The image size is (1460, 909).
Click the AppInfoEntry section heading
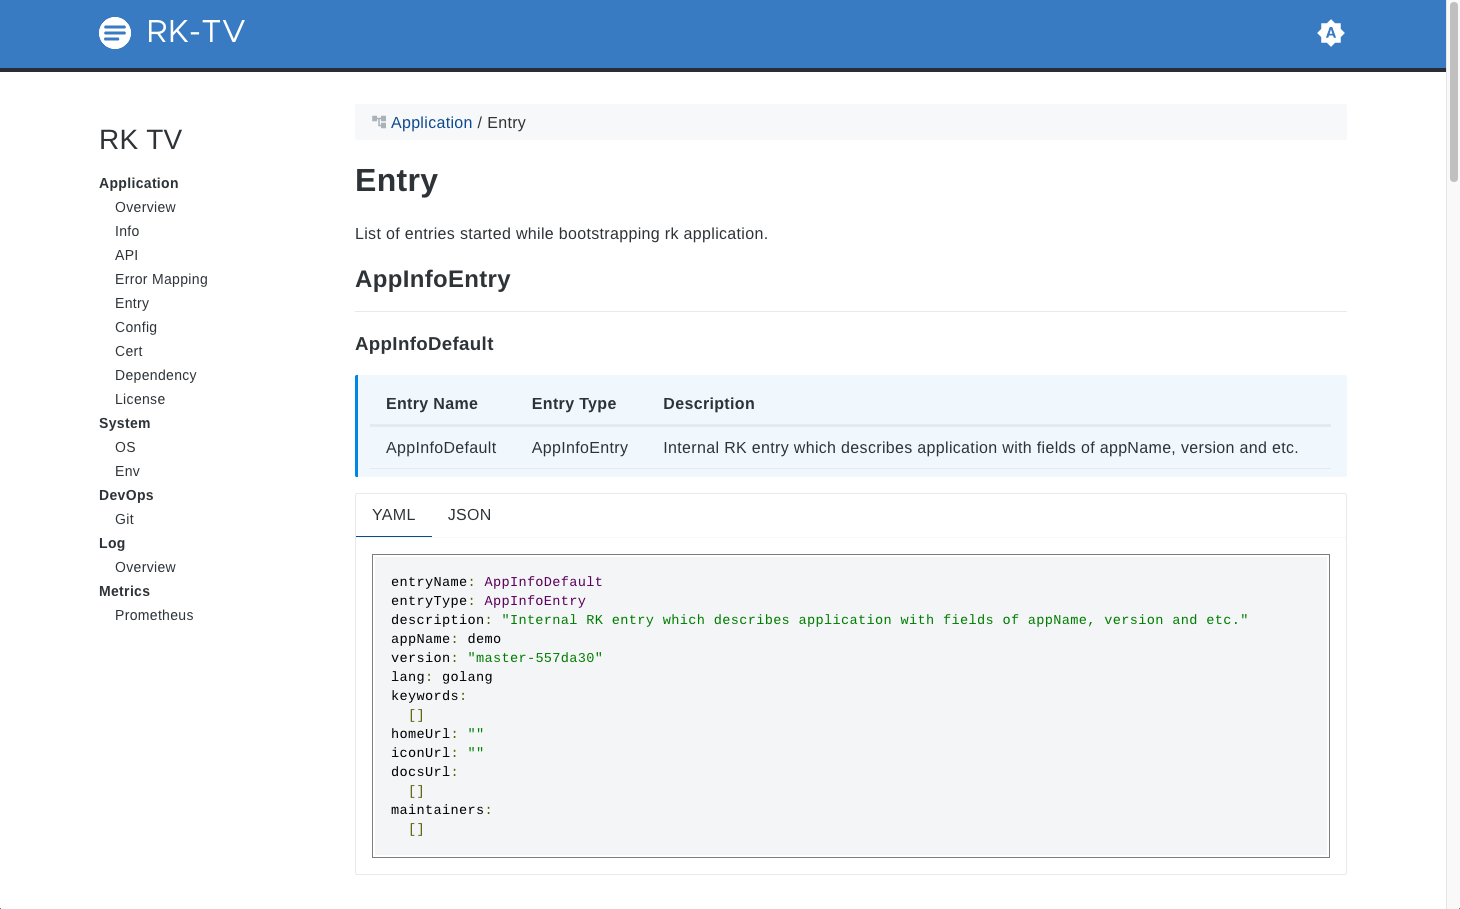coord(433,279)
